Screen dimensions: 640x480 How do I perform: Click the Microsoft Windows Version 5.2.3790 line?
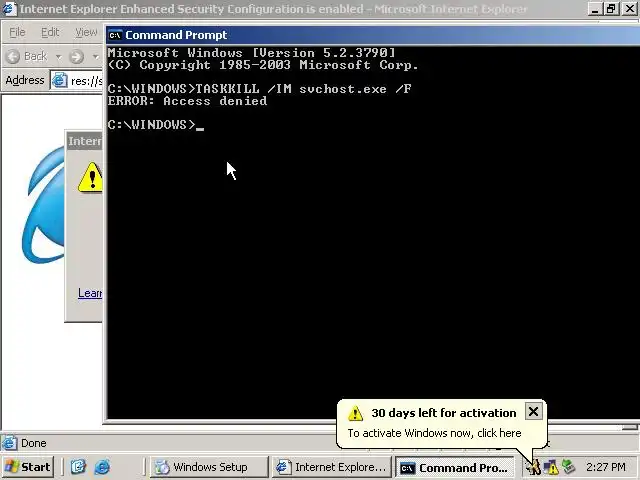(251, 53)
